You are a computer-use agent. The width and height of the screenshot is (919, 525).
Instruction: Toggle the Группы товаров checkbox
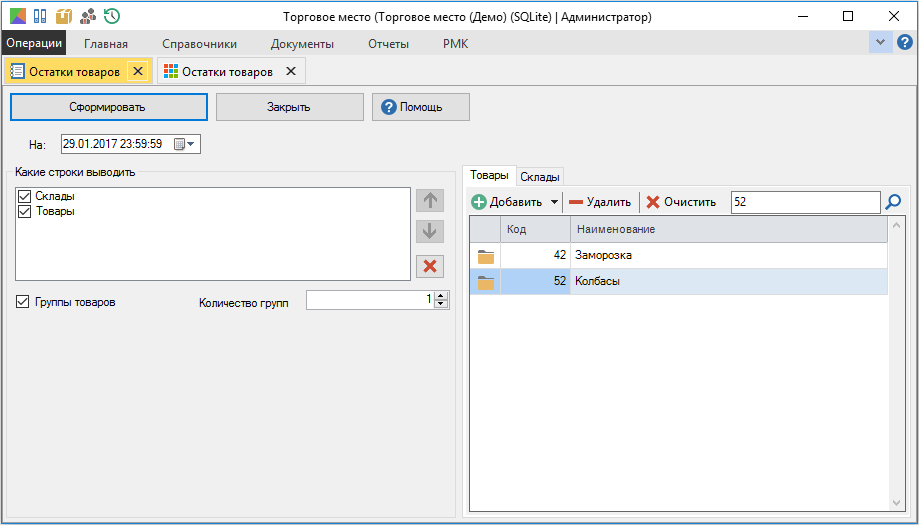(x=22, y=302)
